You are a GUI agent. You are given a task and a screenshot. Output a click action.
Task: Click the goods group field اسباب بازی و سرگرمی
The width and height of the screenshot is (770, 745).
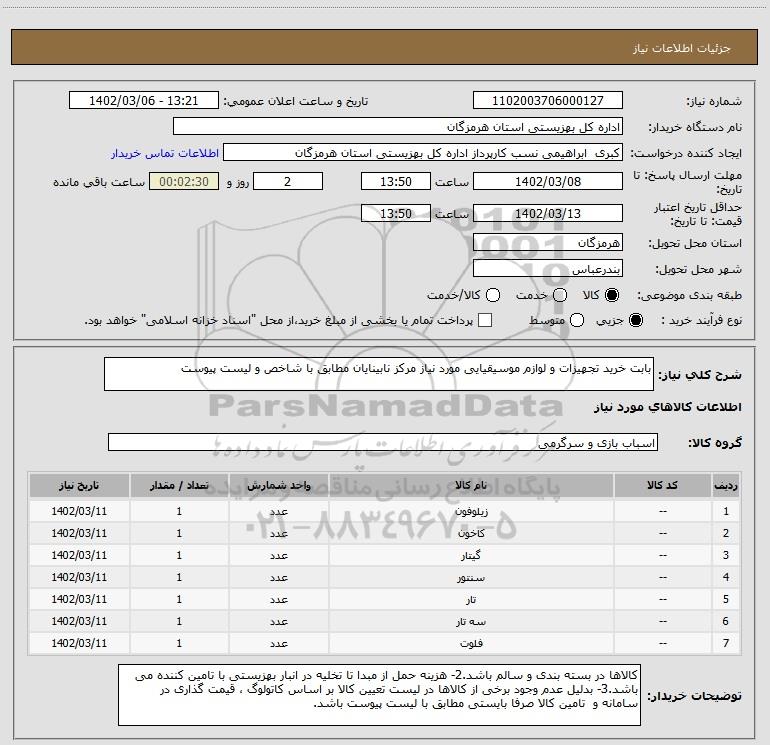pyautogui.click(x=383, y=442)
